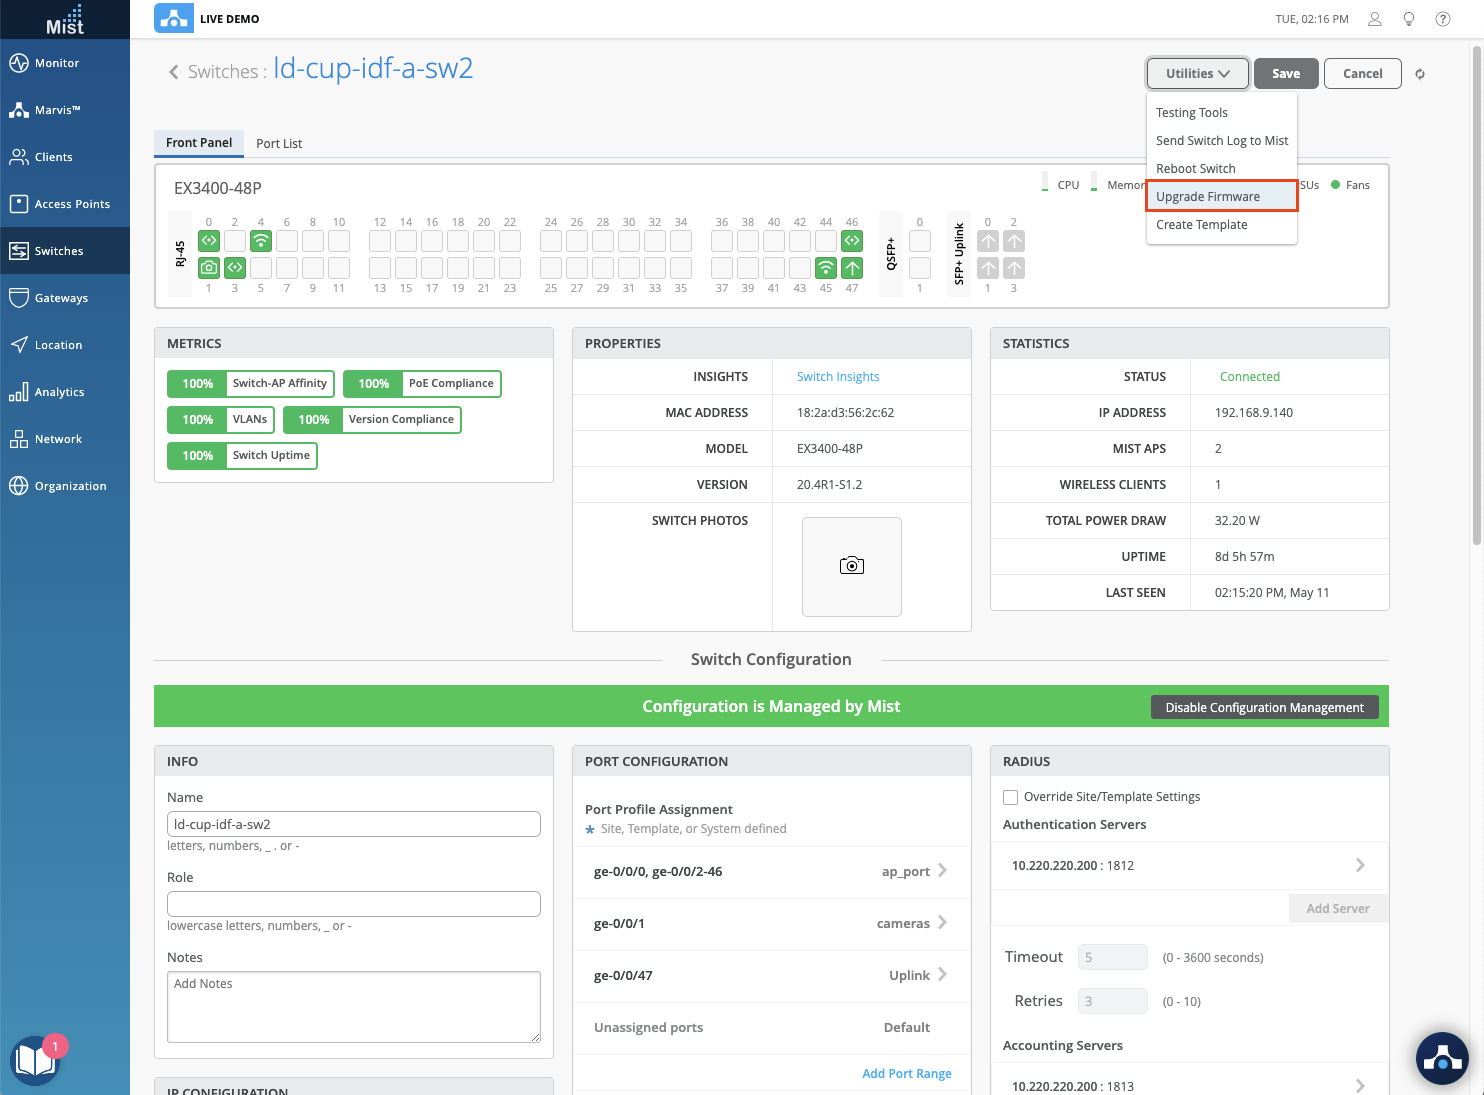Select Upgrade Firmware from menu

point(1208,197)
